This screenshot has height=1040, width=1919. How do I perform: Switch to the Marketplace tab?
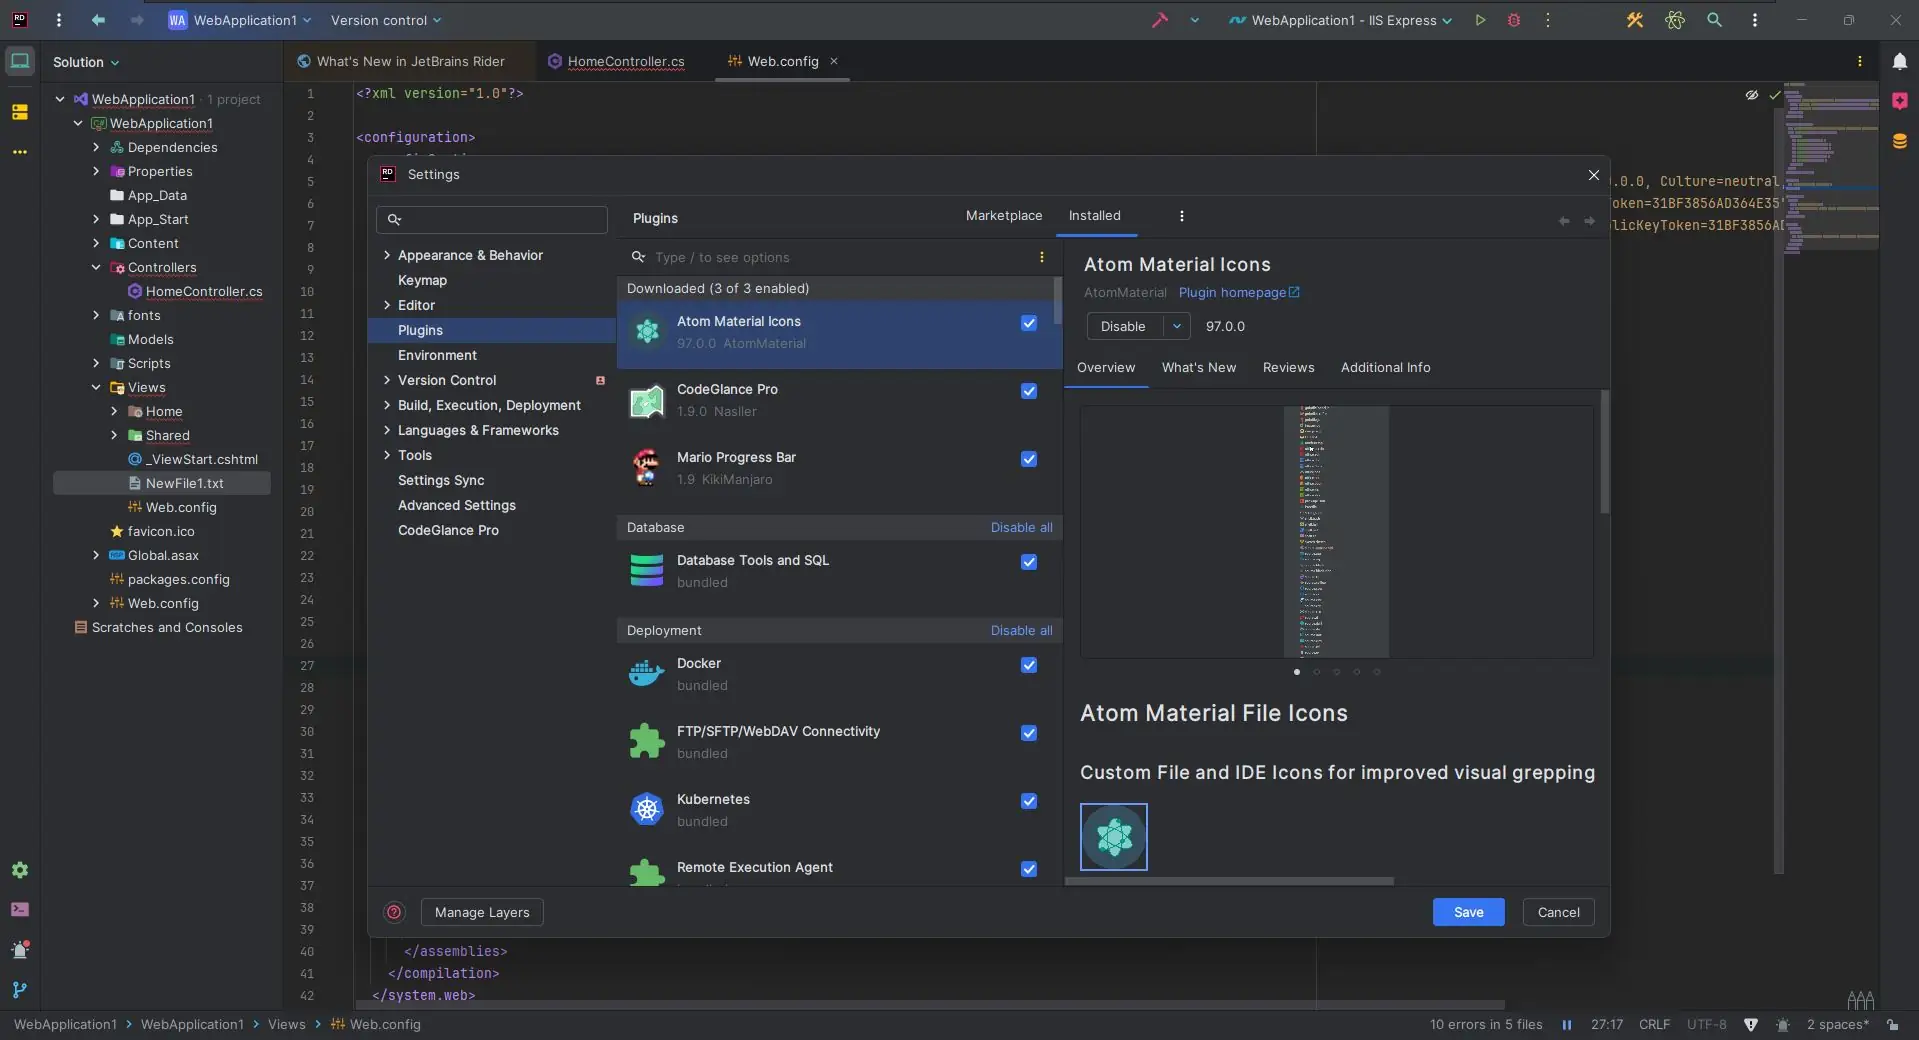pos(1003,216)
